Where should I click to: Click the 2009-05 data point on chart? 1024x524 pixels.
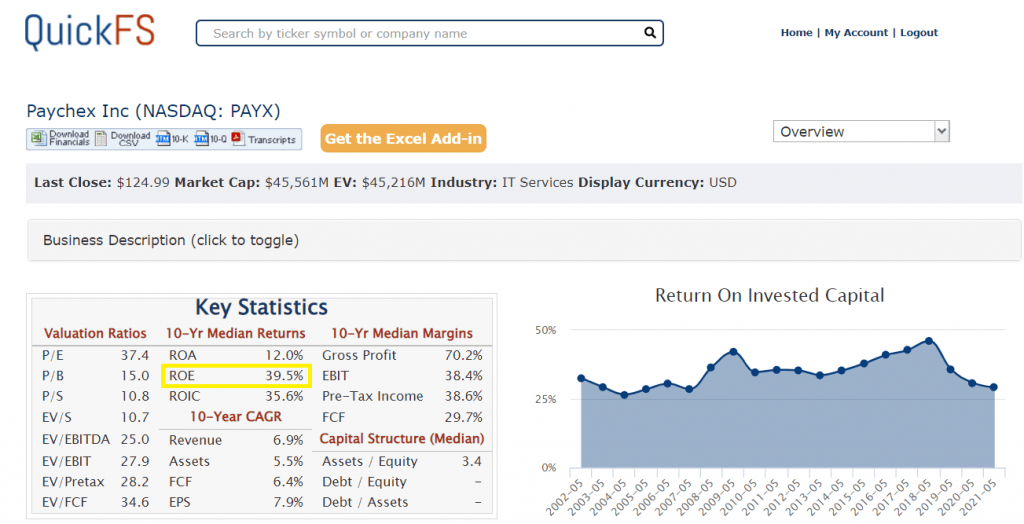[733, 352]
